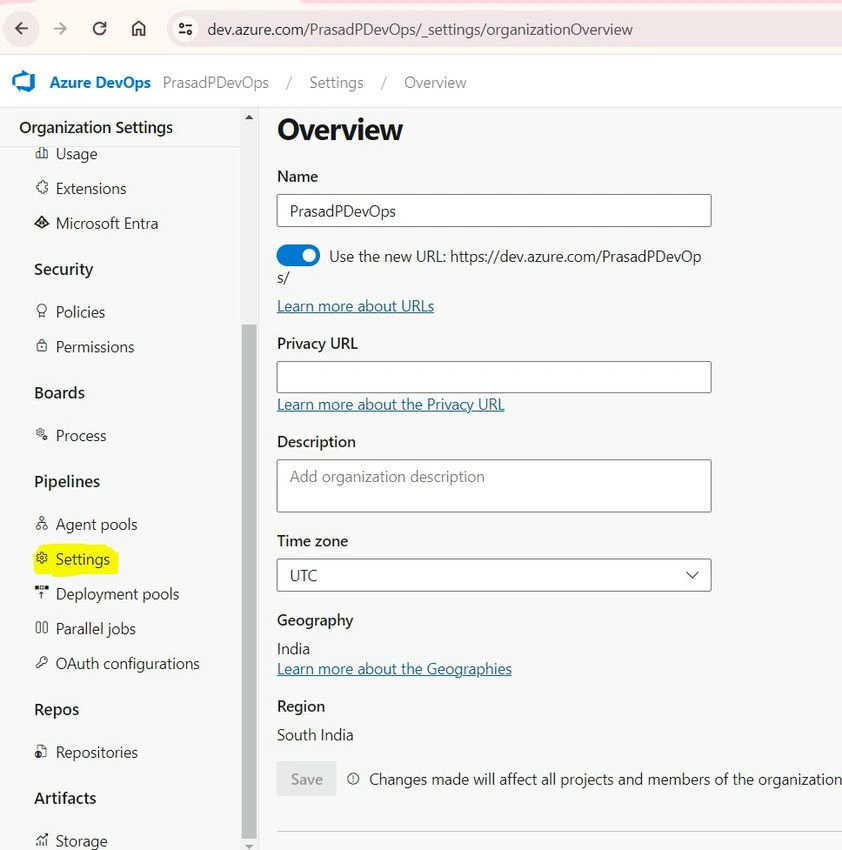Click the browser forward arrow
Screen dimensions: 842x850
(60, 29)
